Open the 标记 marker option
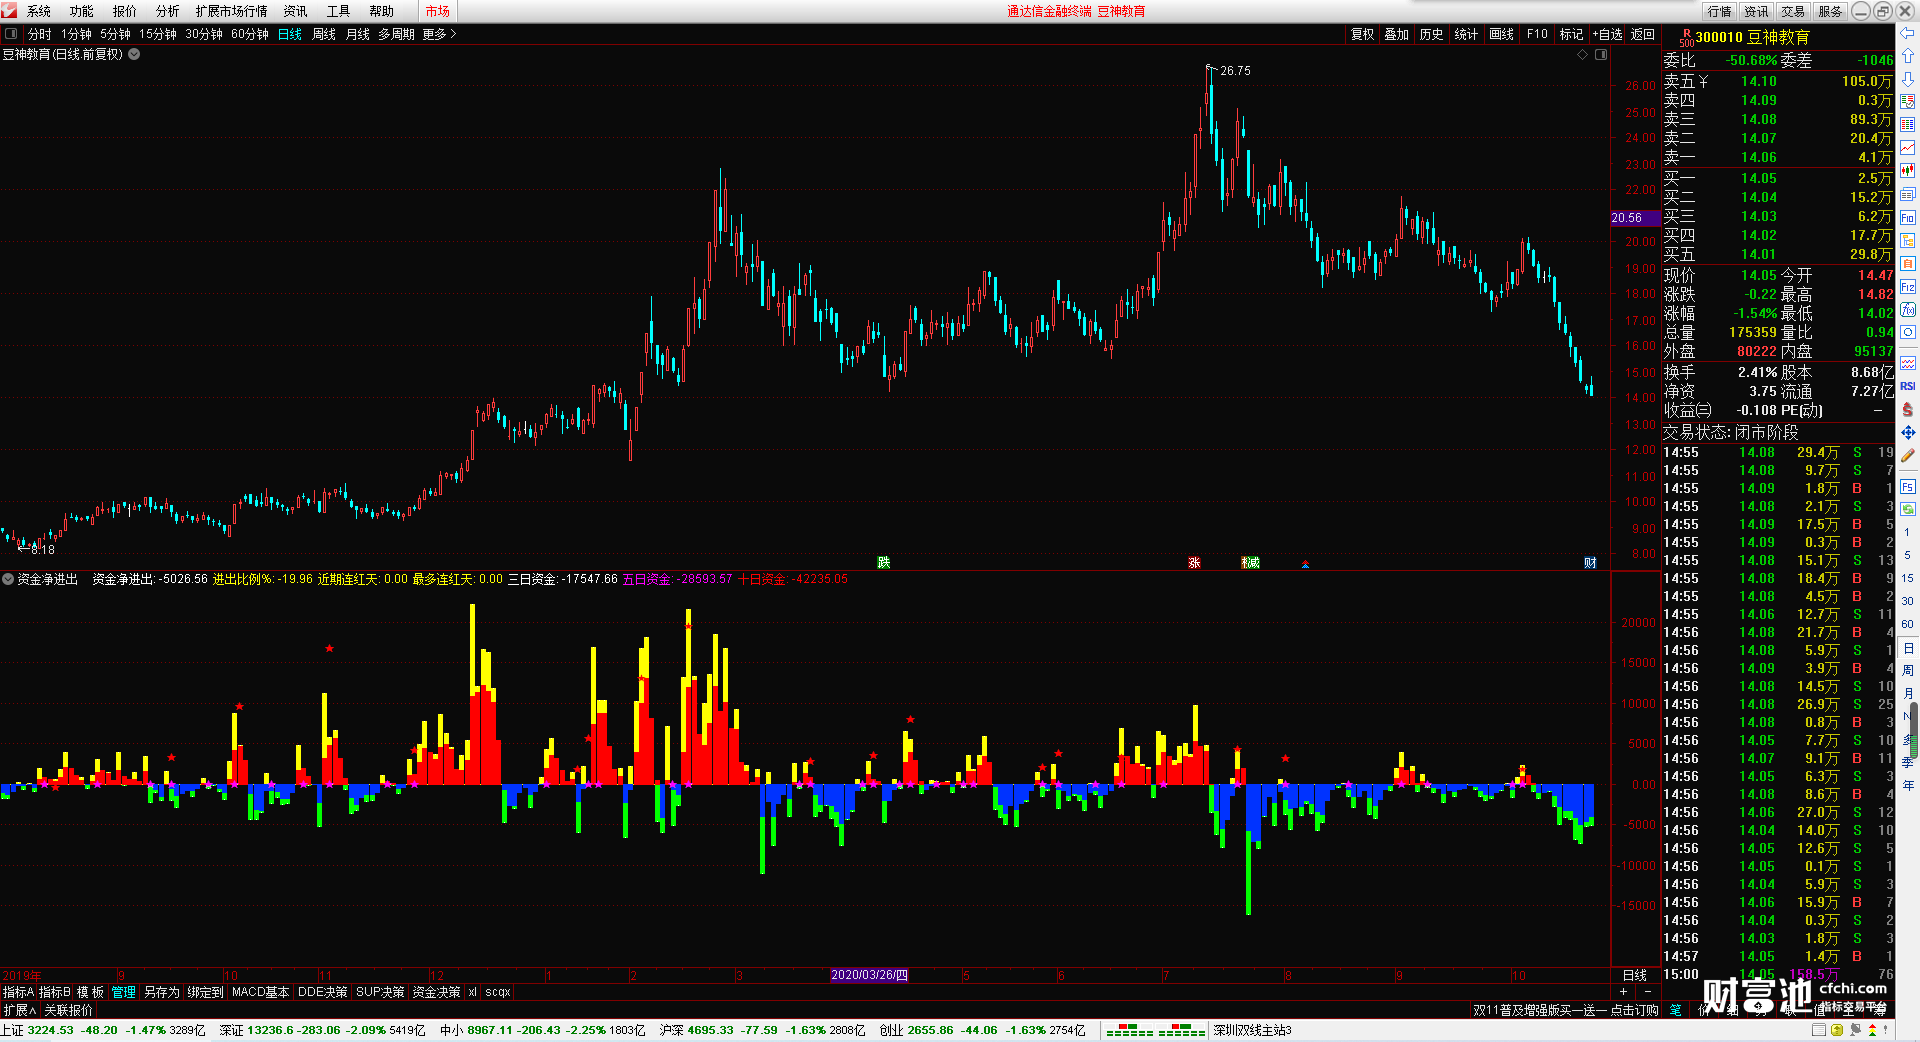 (x=1571, y=34)
